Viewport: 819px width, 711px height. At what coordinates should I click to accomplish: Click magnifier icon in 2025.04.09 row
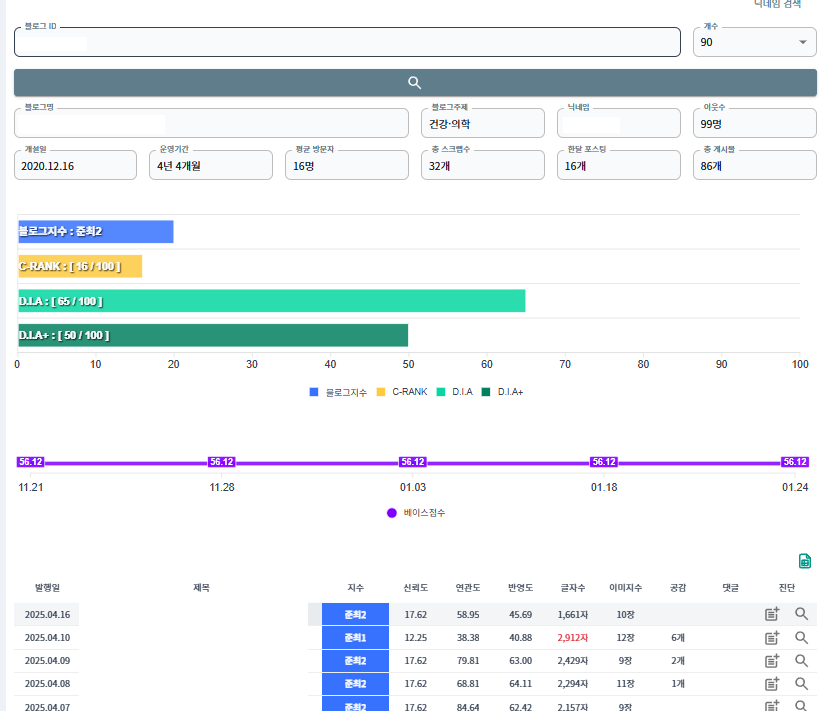pyautogui.click(x=802, y=660)
